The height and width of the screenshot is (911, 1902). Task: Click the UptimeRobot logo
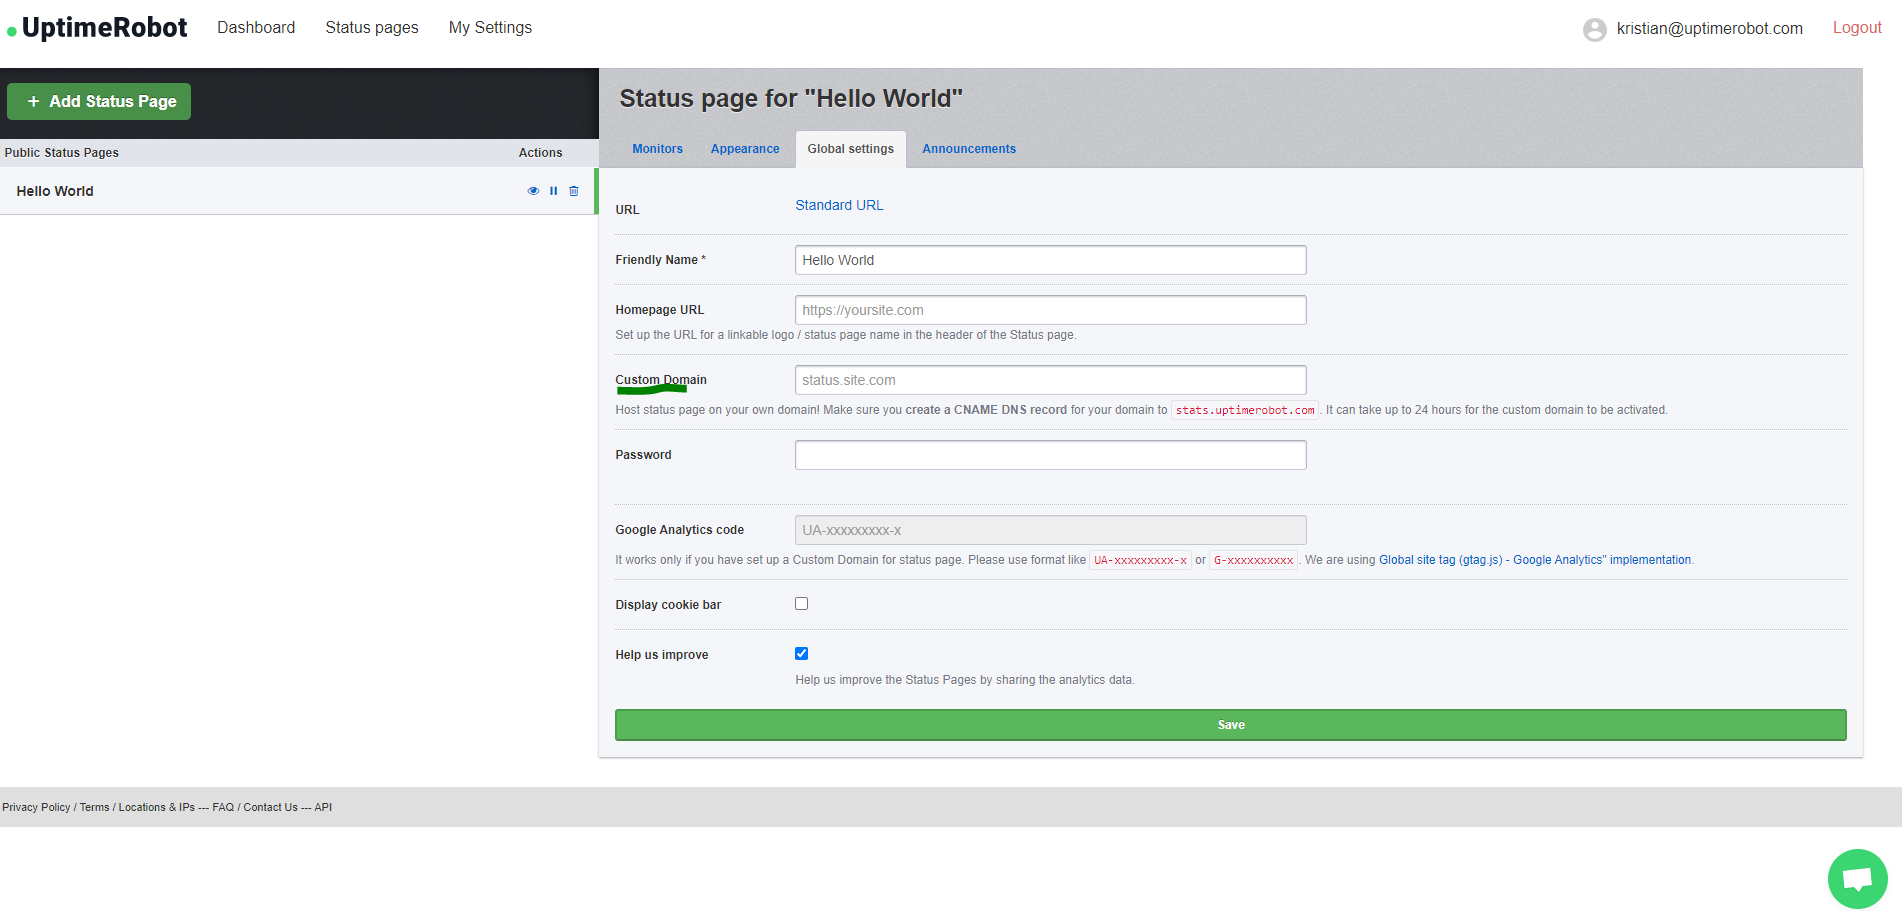pyautogui.click(x=97, y=28)
